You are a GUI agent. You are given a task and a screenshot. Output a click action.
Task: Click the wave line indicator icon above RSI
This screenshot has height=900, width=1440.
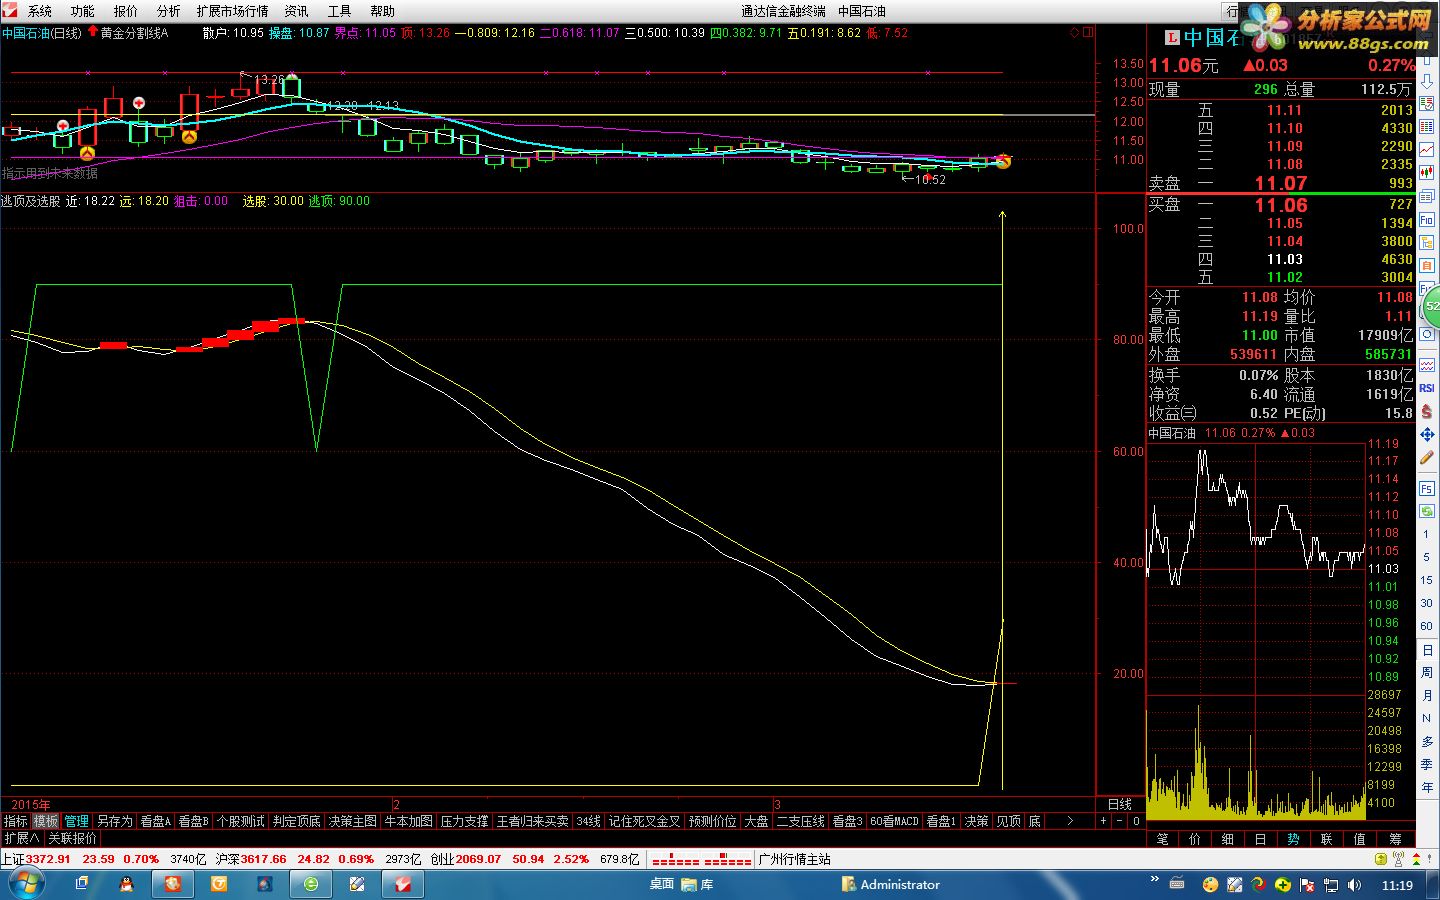(x=1427, y=365)
